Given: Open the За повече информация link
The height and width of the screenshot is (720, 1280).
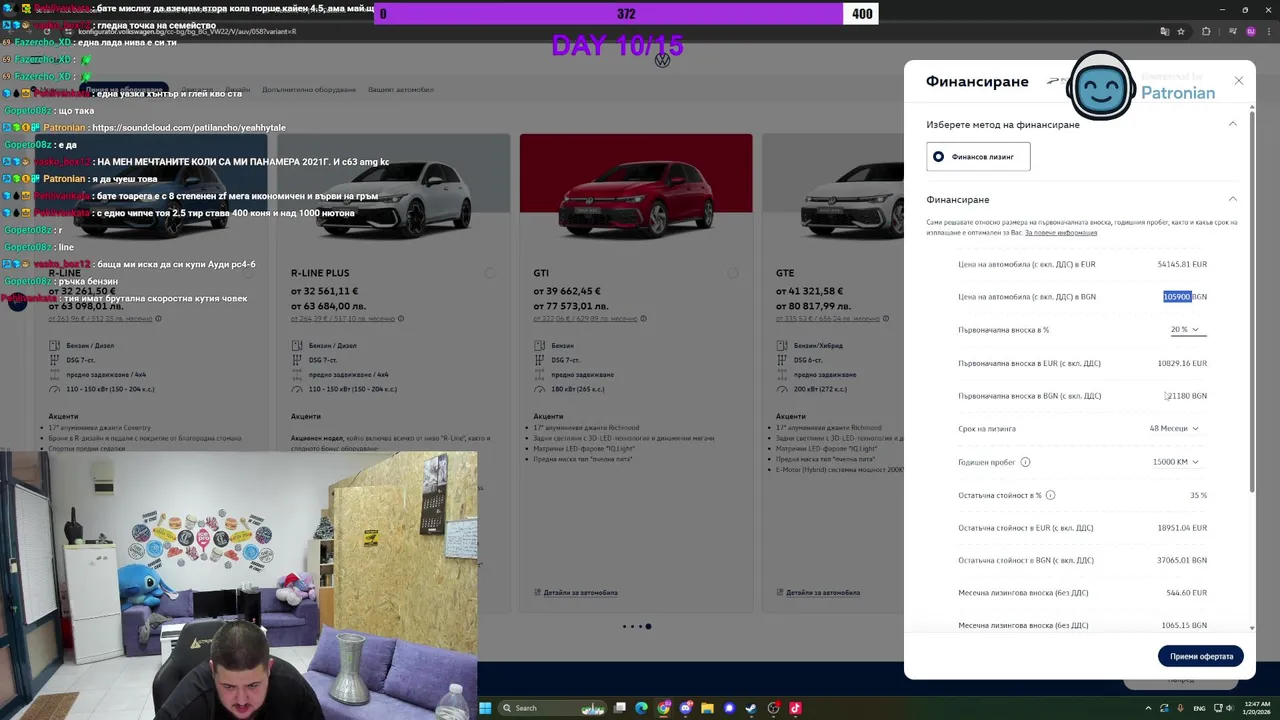Looking at the screenshot, I should point(1061,233).
